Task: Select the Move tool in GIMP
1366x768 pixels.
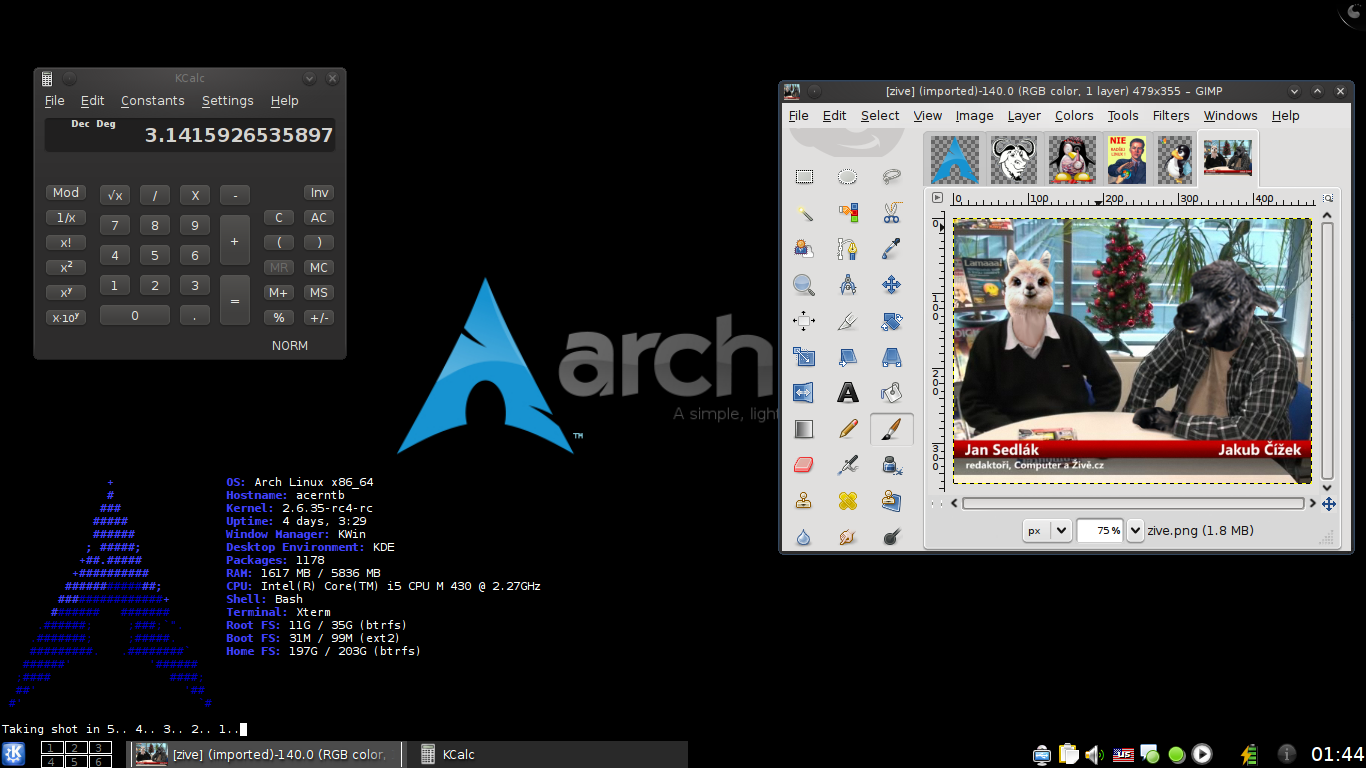Action: (x=892, y=285)
